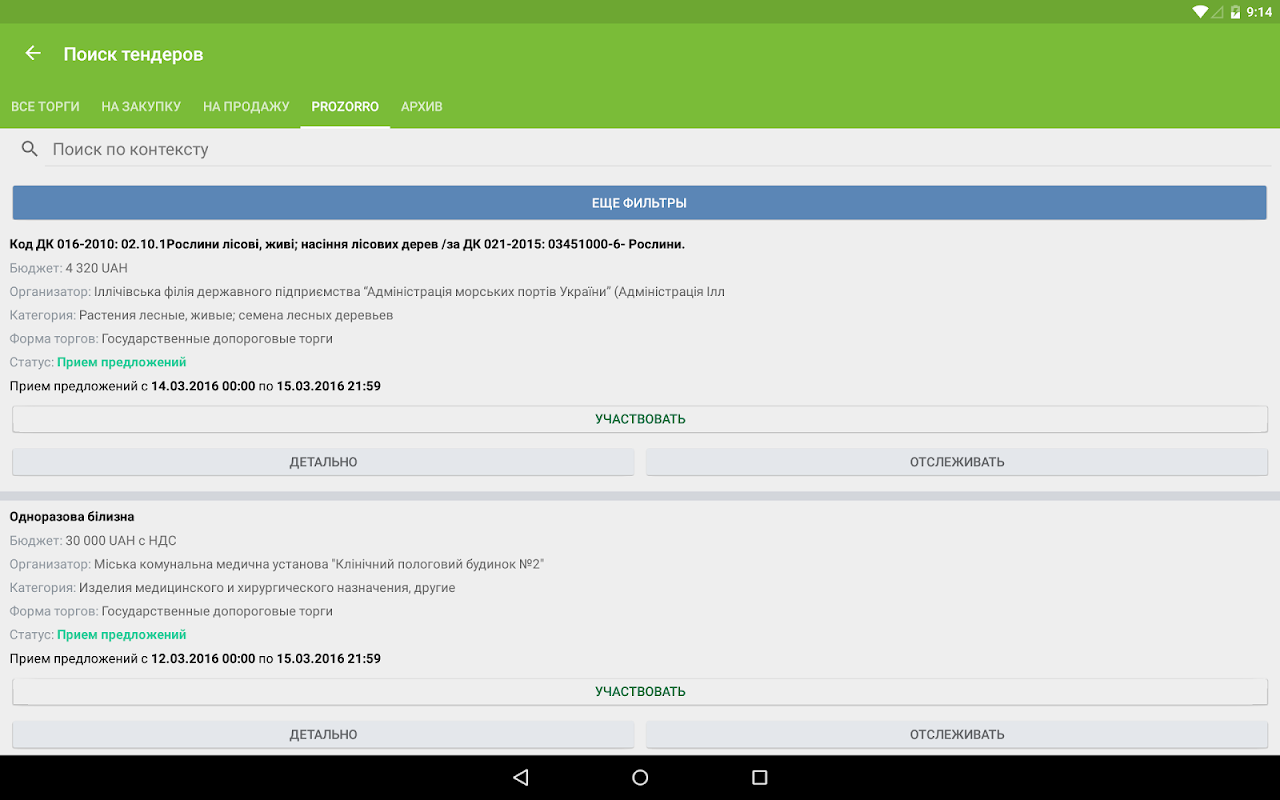Tap ОТСЛЕЖИВАТЬ for Одноразова білизна tender
The height and width of the screenshot is (800, 1280).
pyautogui.click(x=957, y=735)
